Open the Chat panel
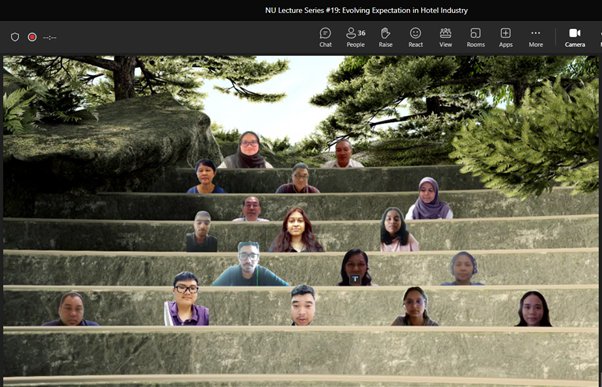 tap(325, 38)
